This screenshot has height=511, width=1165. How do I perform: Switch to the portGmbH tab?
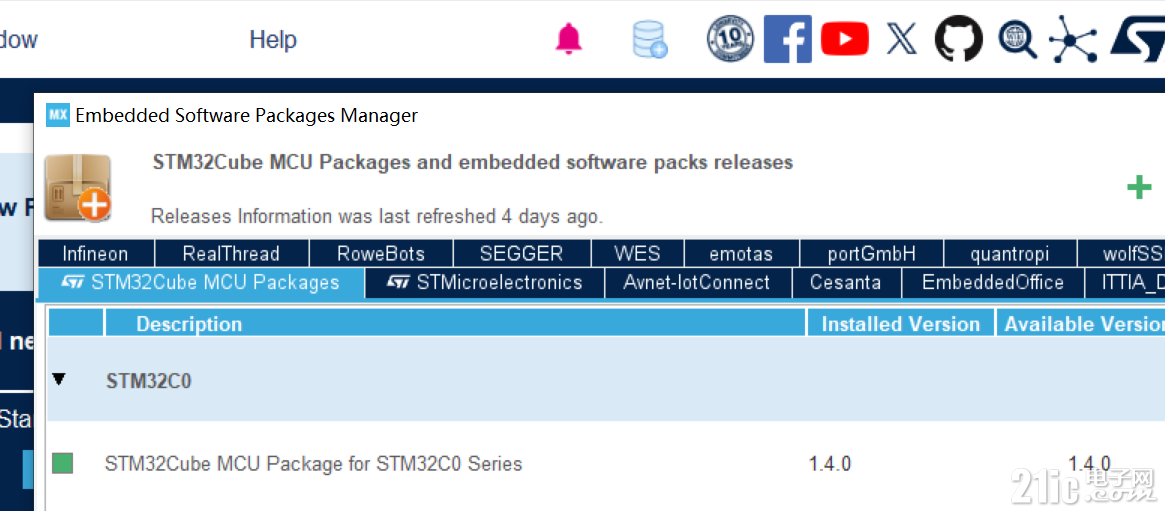pos(872,253)
